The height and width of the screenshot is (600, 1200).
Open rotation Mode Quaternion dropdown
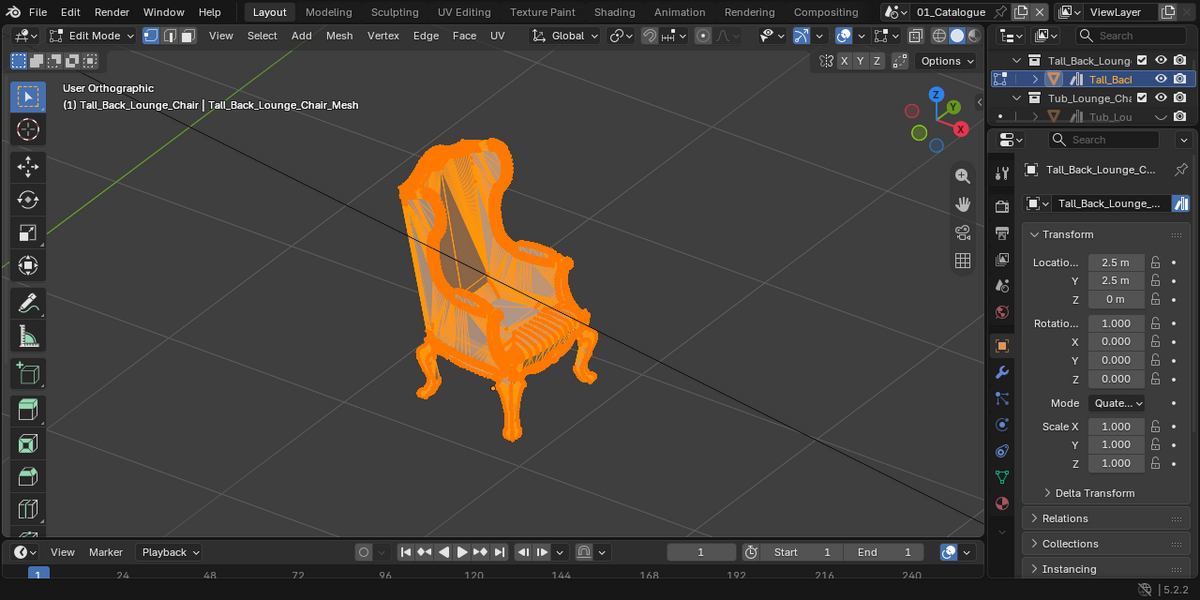(x=1117, y=403)
